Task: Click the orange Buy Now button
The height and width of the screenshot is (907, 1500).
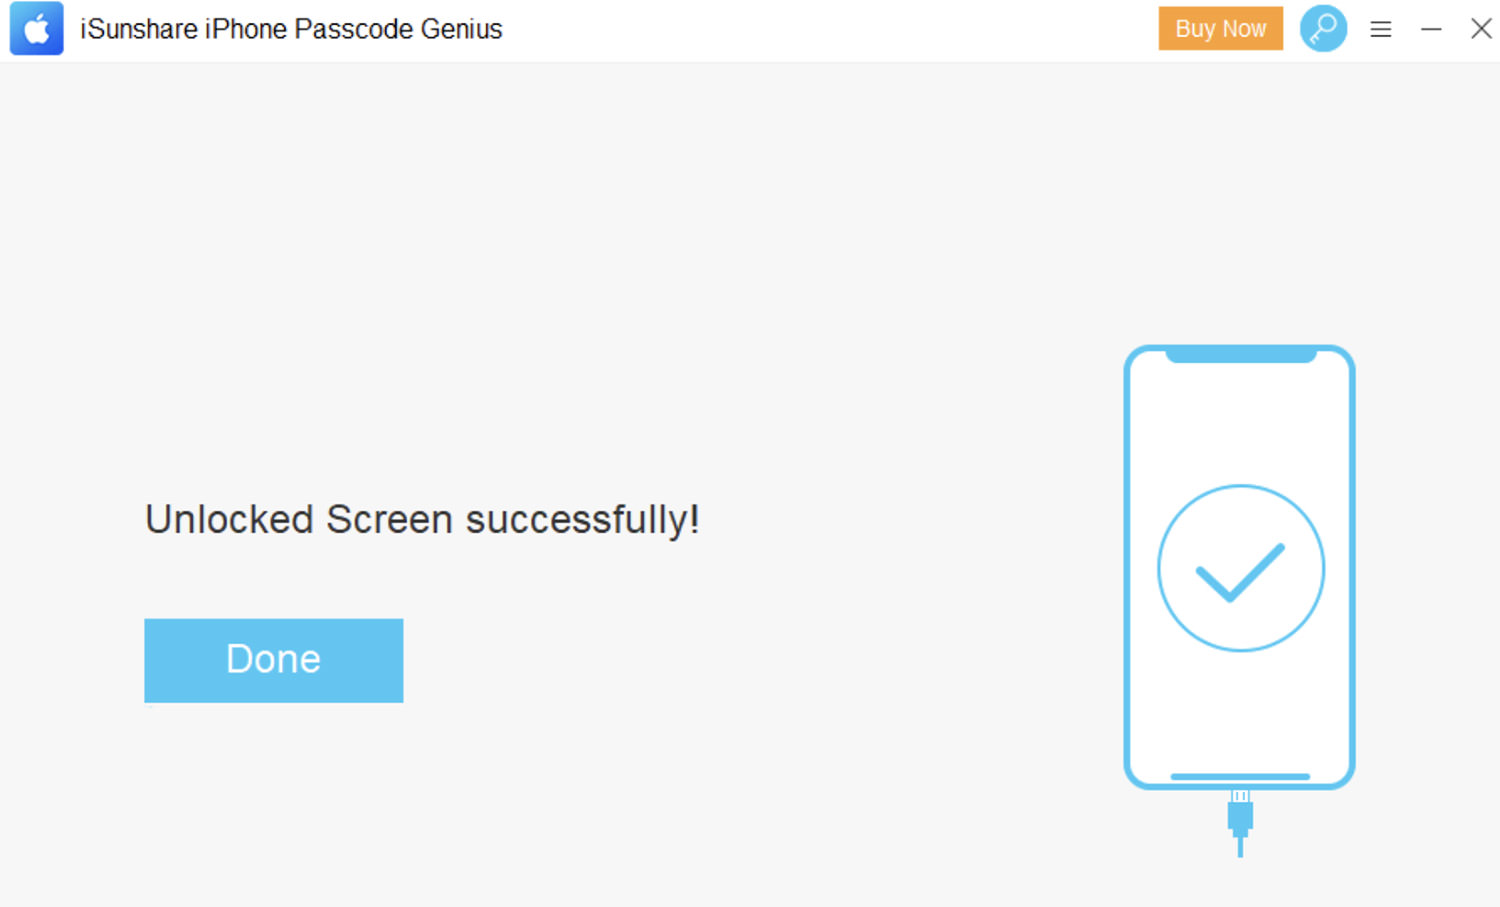Action: coord(1220,28)
